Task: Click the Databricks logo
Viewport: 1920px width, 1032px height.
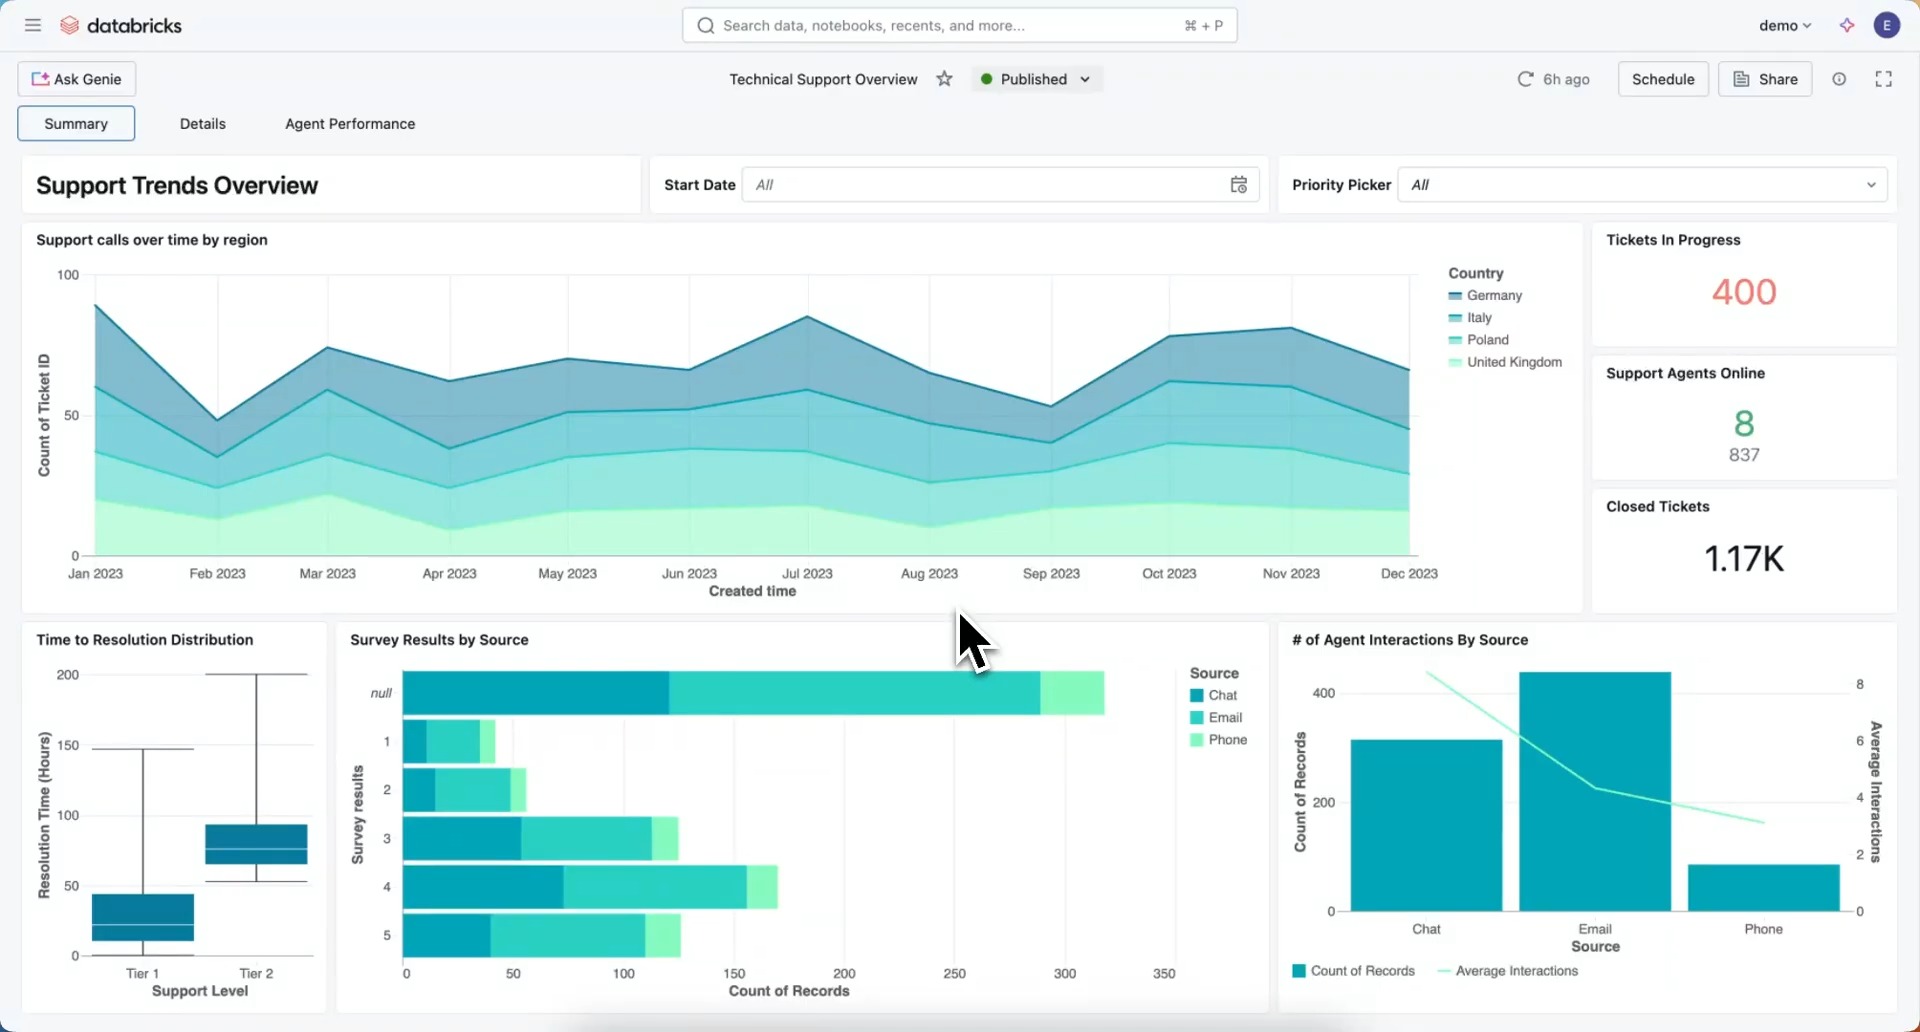Action: 121,25
